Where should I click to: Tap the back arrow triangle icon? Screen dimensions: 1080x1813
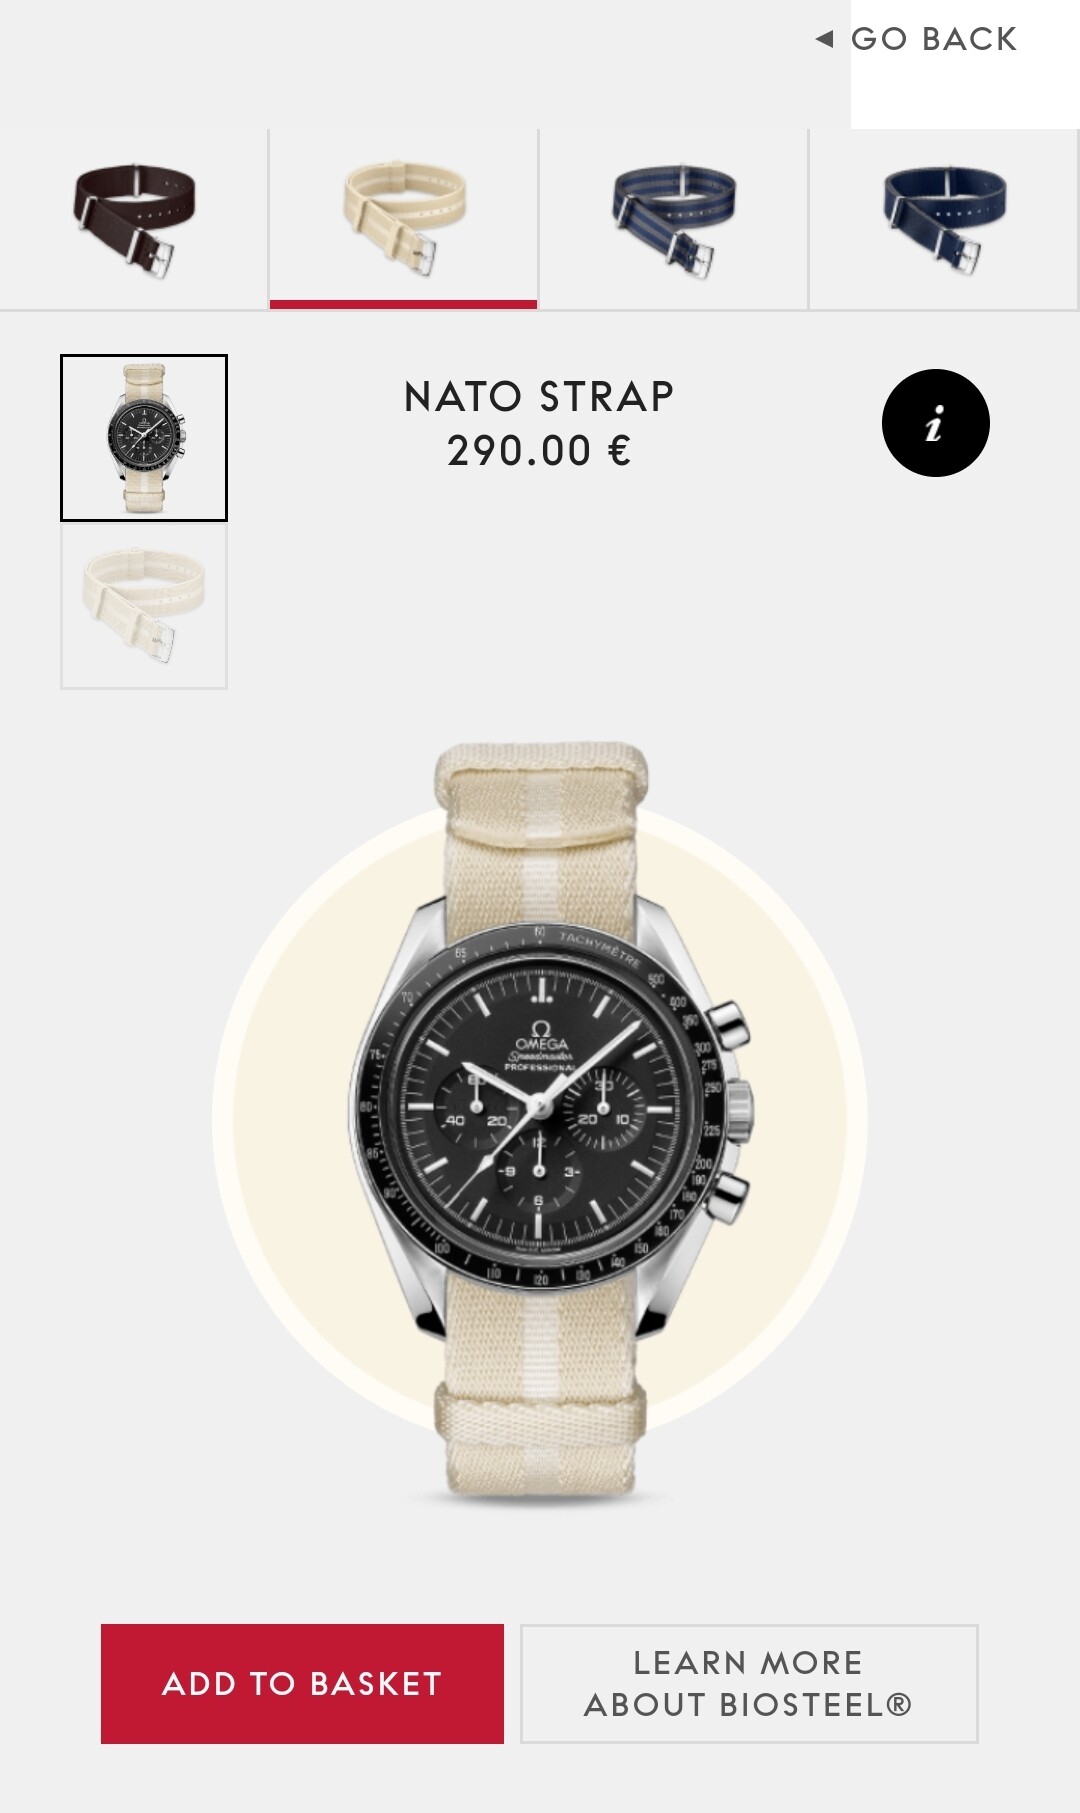tap(824, 39)
